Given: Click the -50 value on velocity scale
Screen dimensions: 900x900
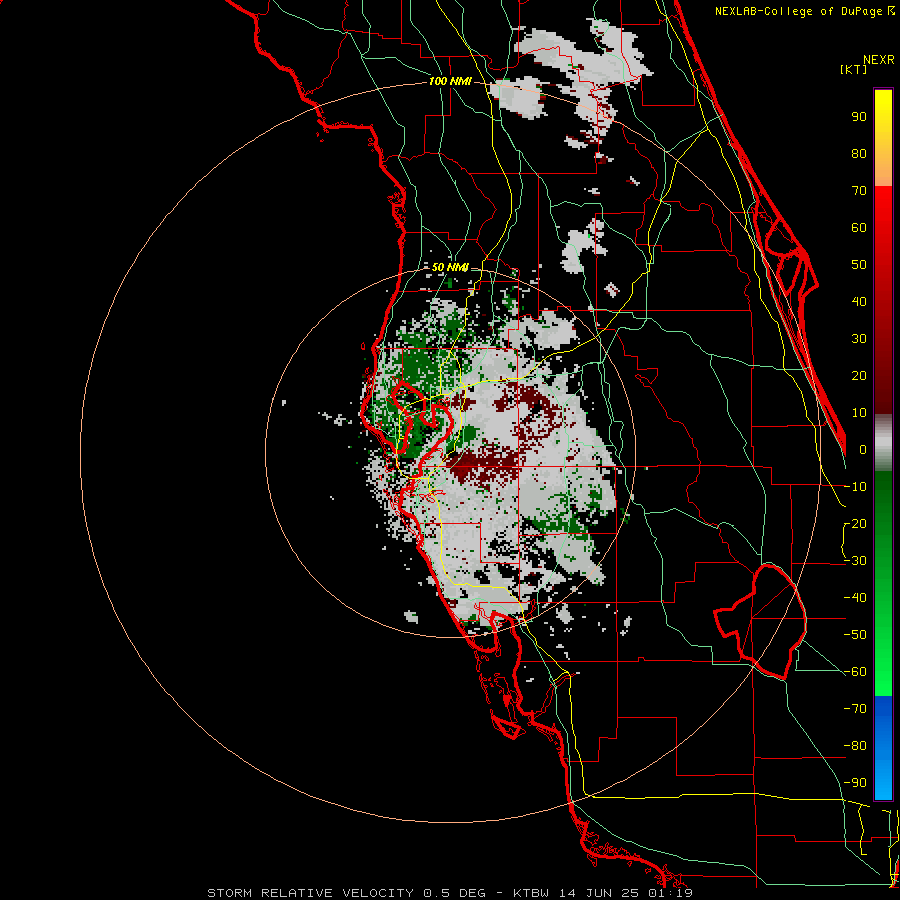Looking at the screenshot, I should 855,635.
